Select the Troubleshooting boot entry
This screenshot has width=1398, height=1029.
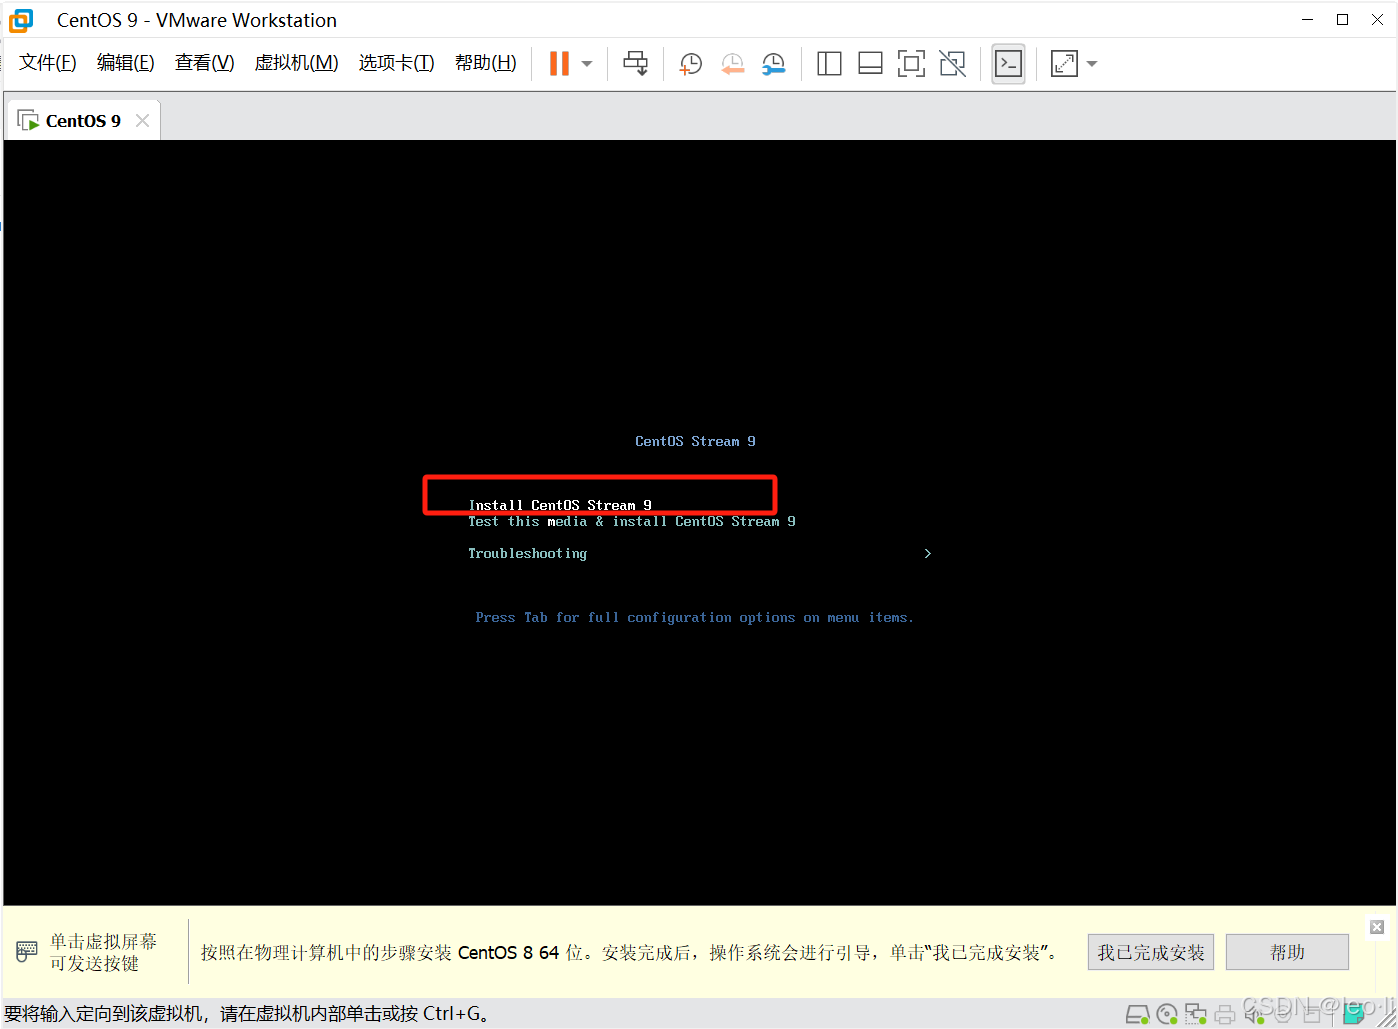click(x=527, y=553)
